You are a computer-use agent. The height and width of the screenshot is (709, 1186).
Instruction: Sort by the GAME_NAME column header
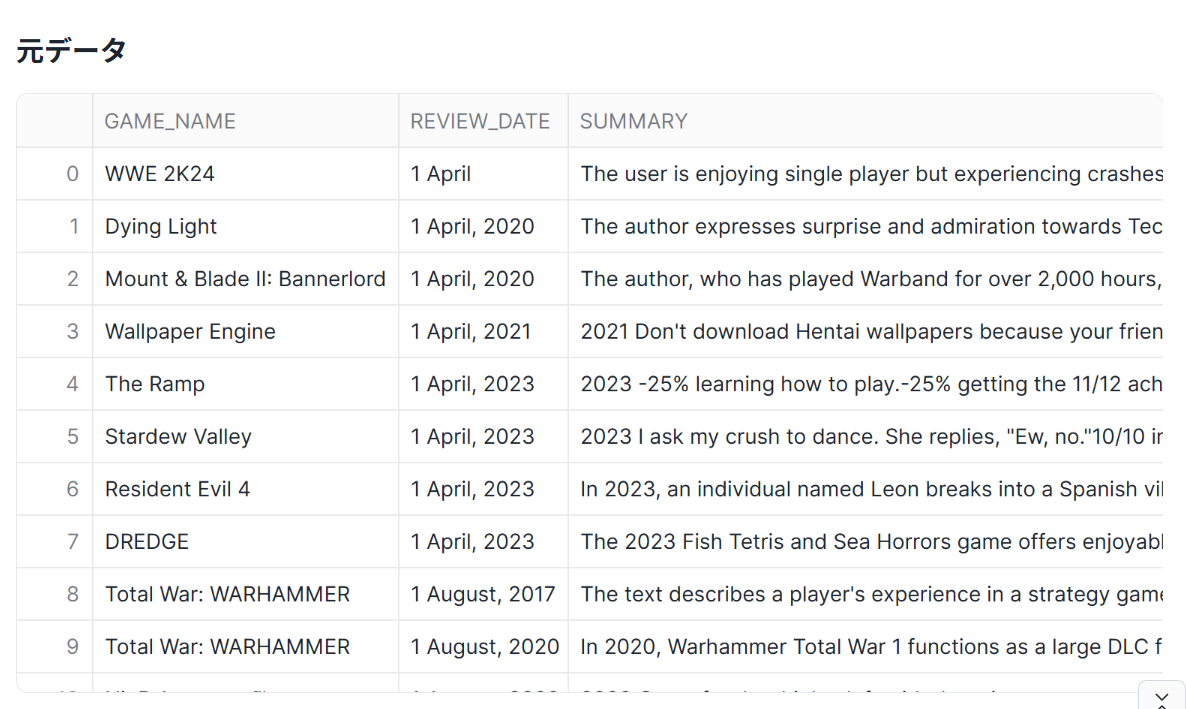(x=170, y=121)
